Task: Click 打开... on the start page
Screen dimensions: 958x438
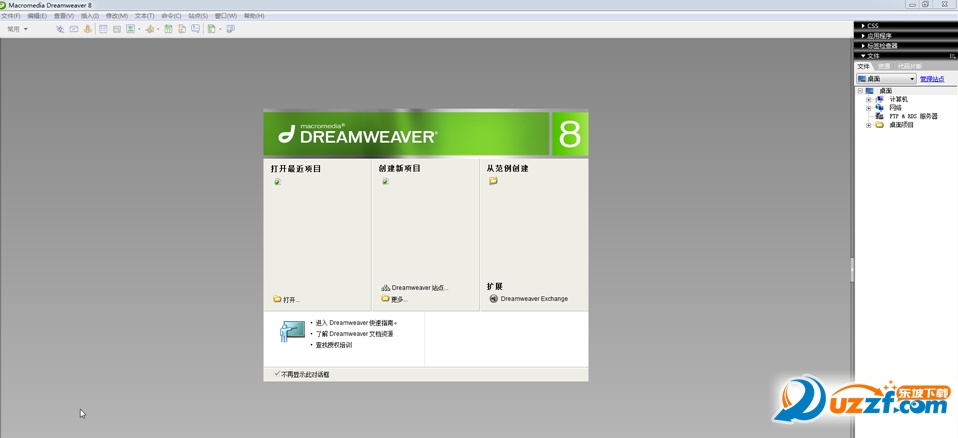Action: [291, 300]
